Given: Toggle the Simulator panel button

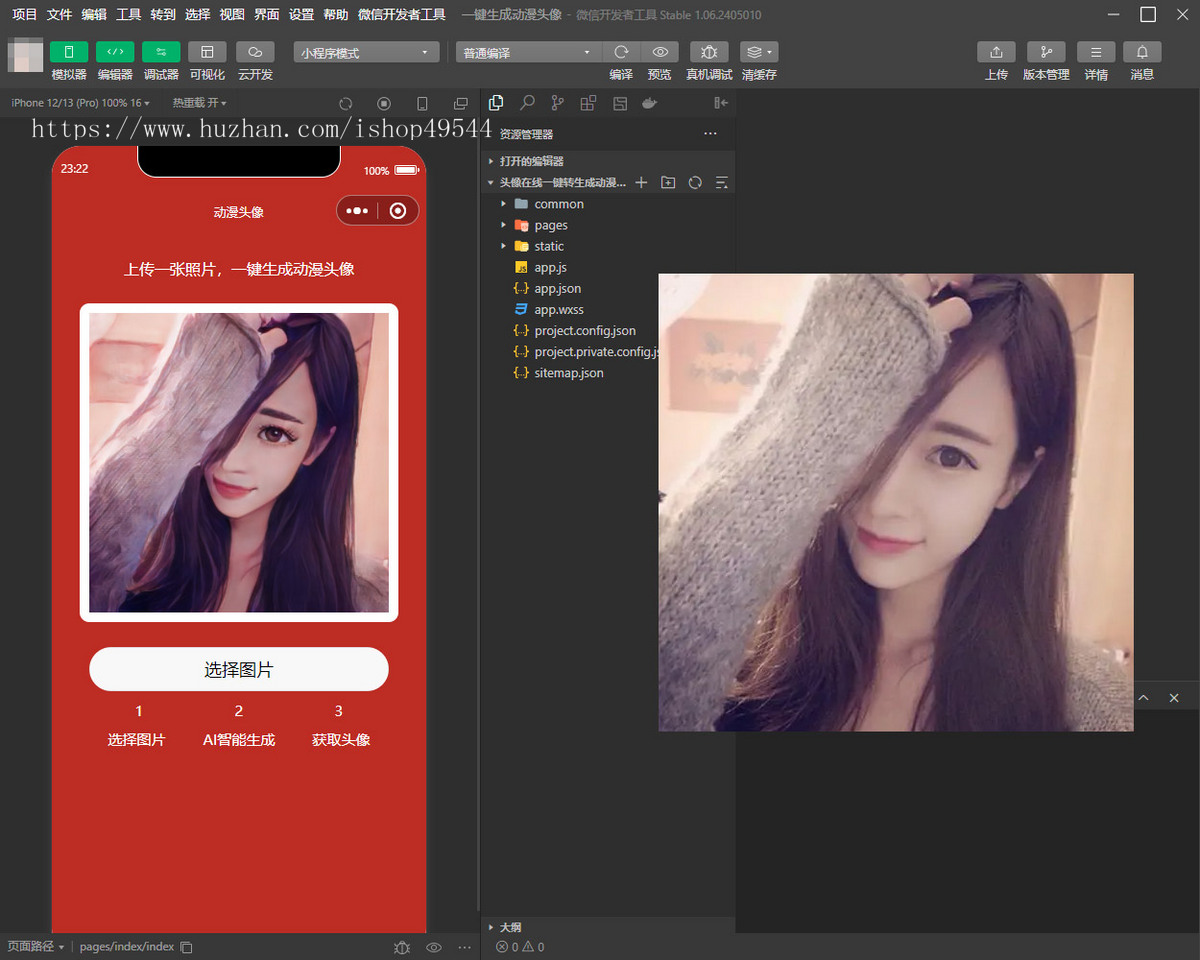Looking at the screenshot, I should click(x=69, y=52).
